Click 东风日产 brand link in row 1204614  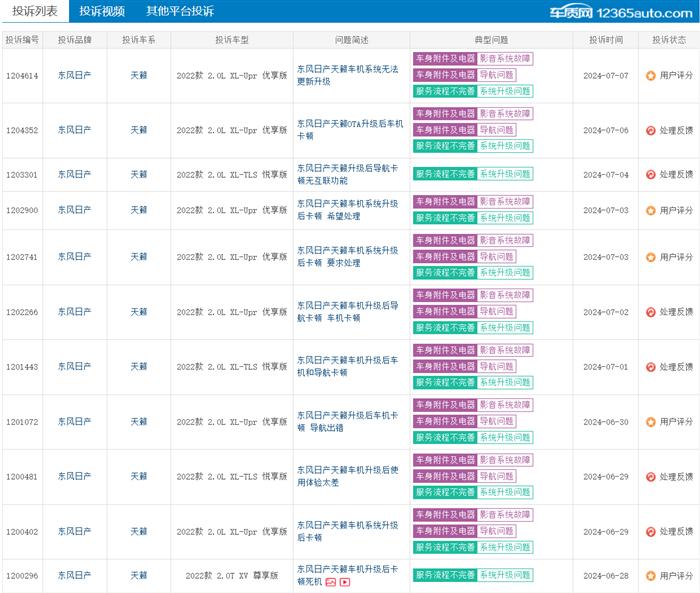click(x=75, y=75)
